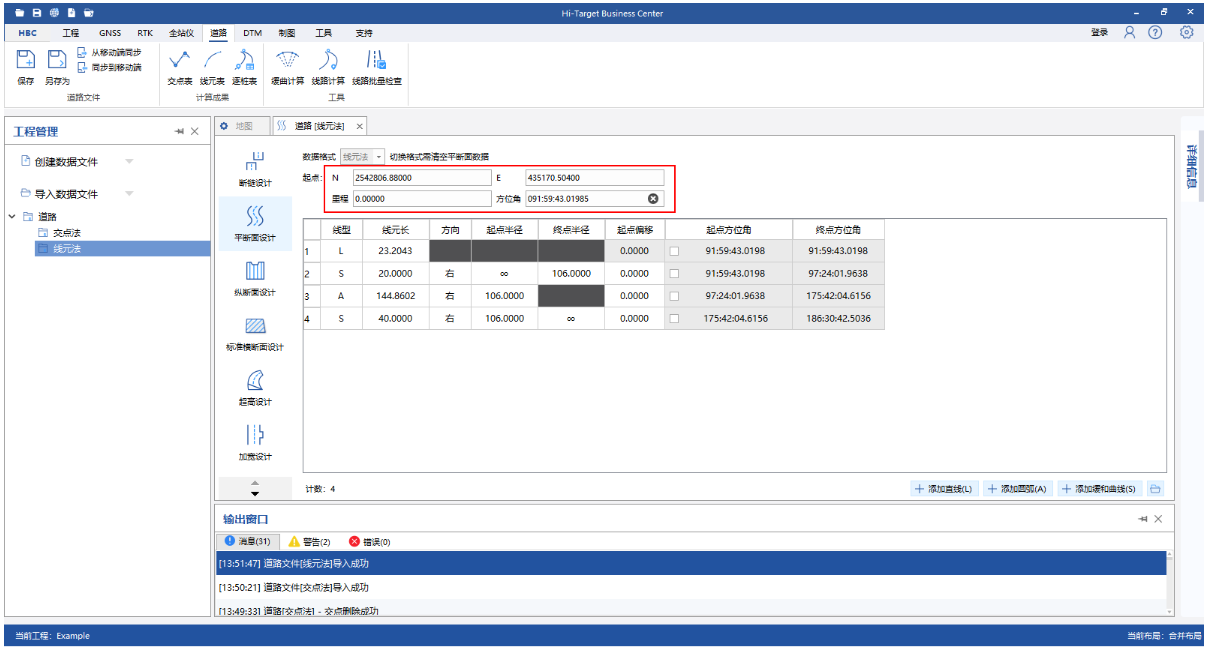Toggle the checkbox in table row 4
The image size is (1208, 651).
point(675,319)
